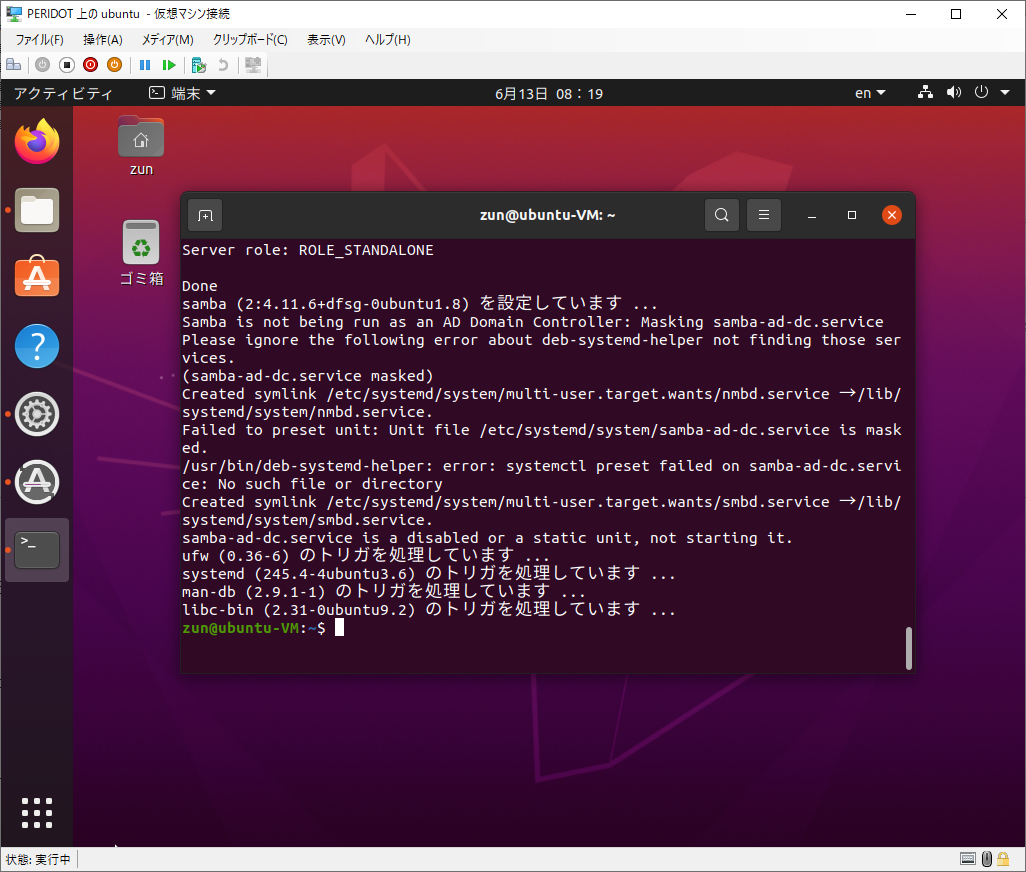Open 操作(A) menu
The height and width of the screenshot is (872, 1026).
tap(103, 40)
